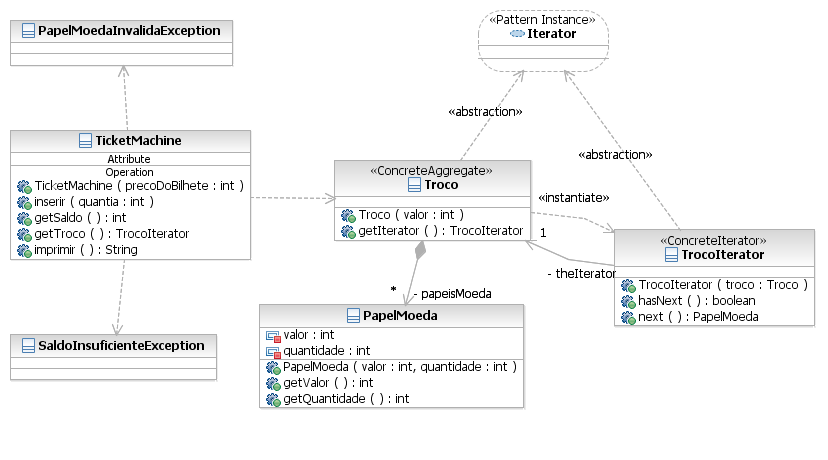Click the operation icon beside imprimir
The height and width of the screenshot is (460, 828).
tap(24, 250)
